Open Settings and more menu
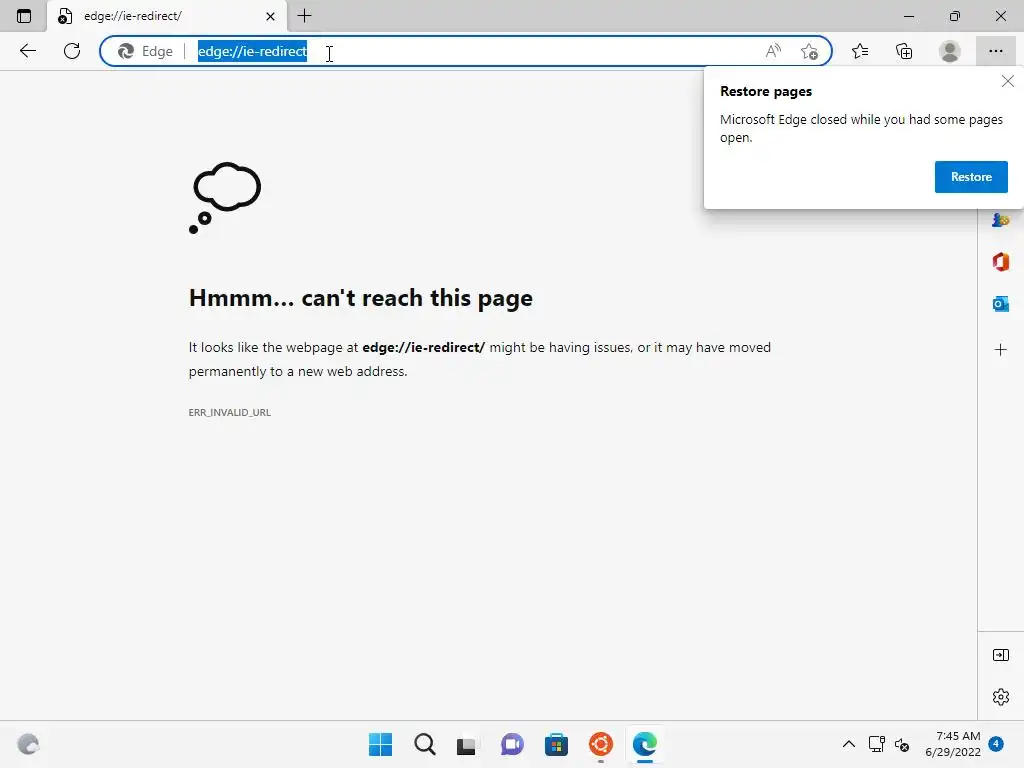The width and height of the screenshot is (1024, 768). click(995, 51)
